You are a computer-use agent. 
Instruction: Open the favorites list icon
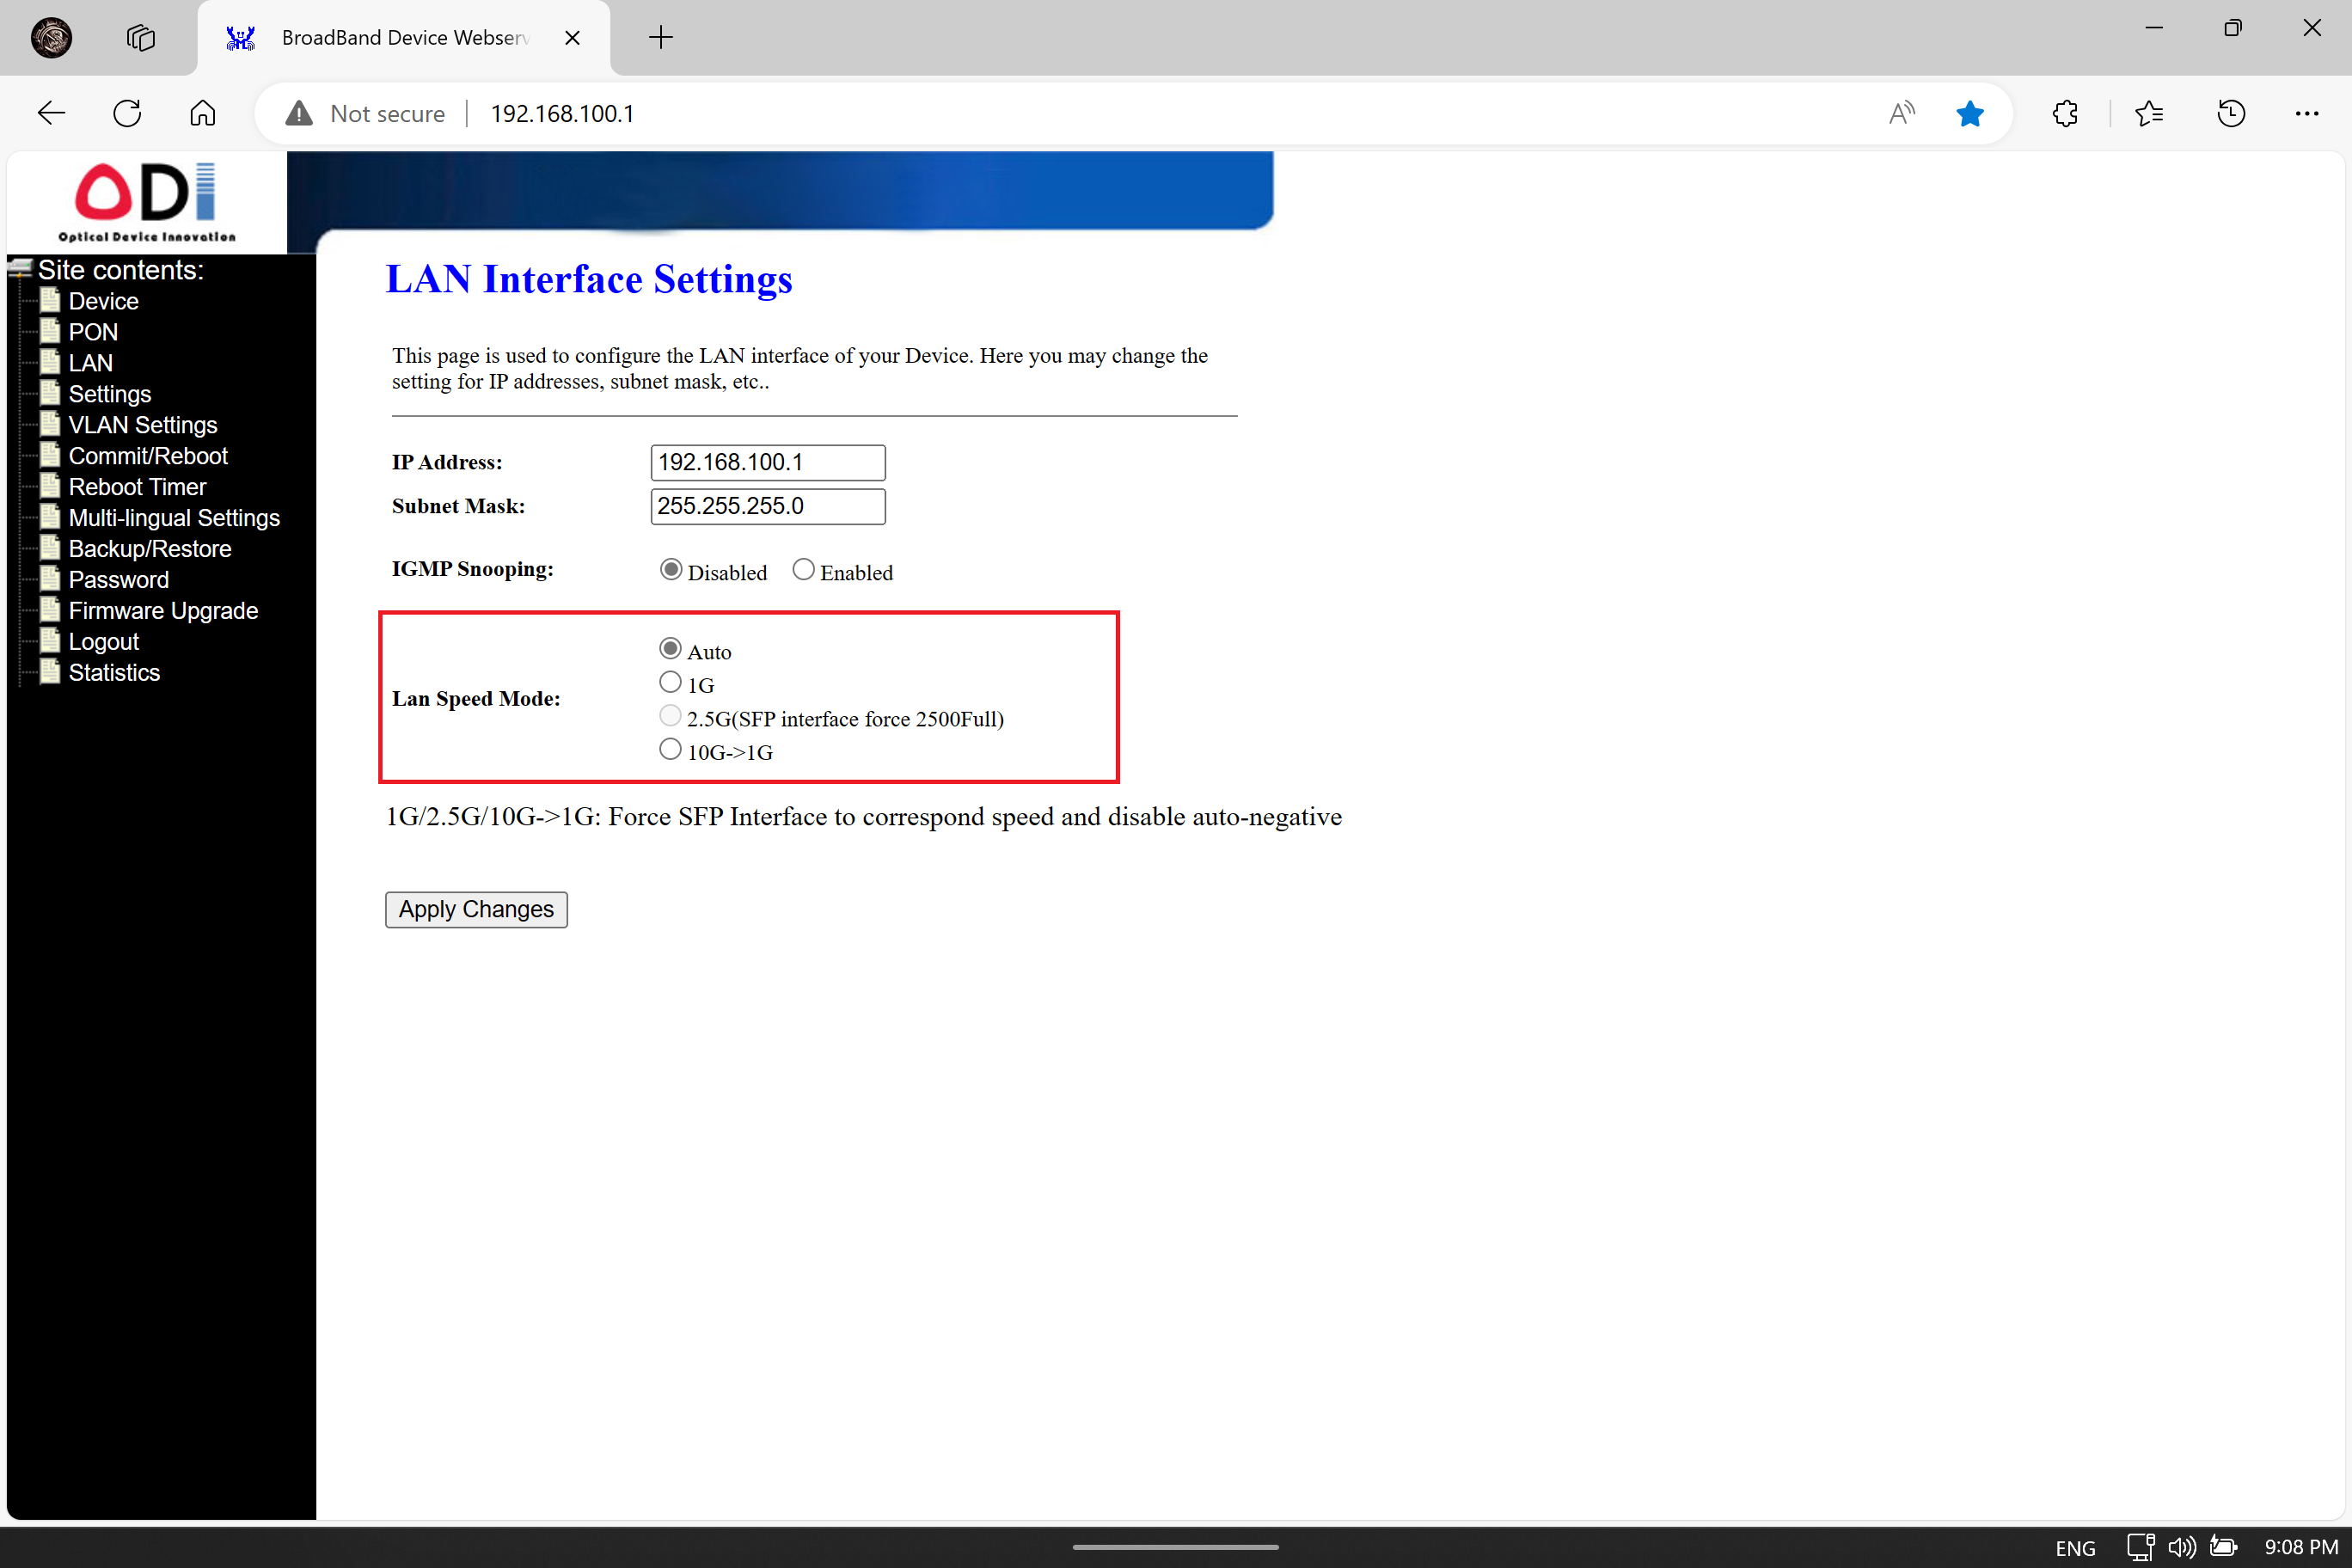pos(2148,113)
